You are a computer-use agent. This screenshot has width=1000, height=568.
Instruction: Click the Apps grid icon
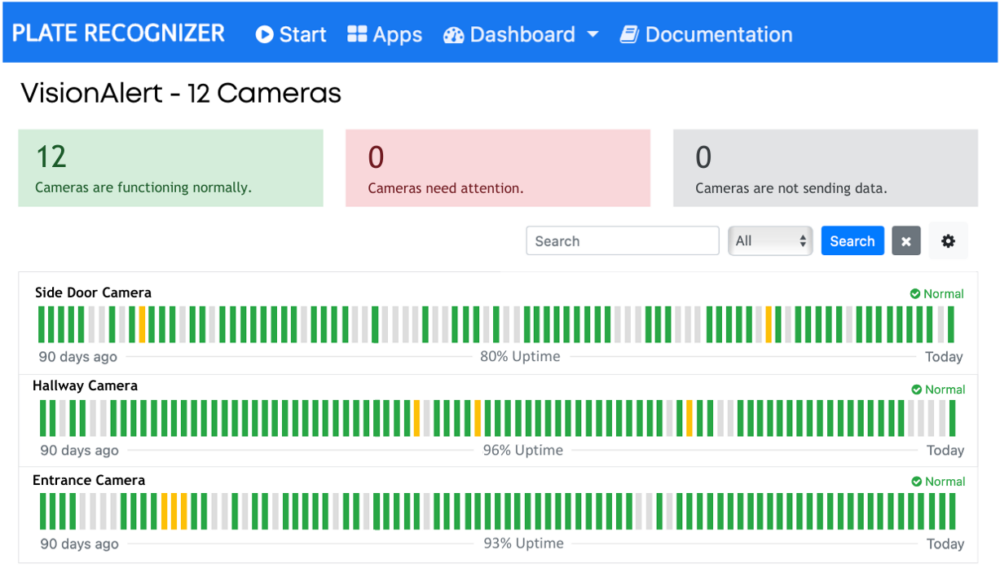(357, 34)
